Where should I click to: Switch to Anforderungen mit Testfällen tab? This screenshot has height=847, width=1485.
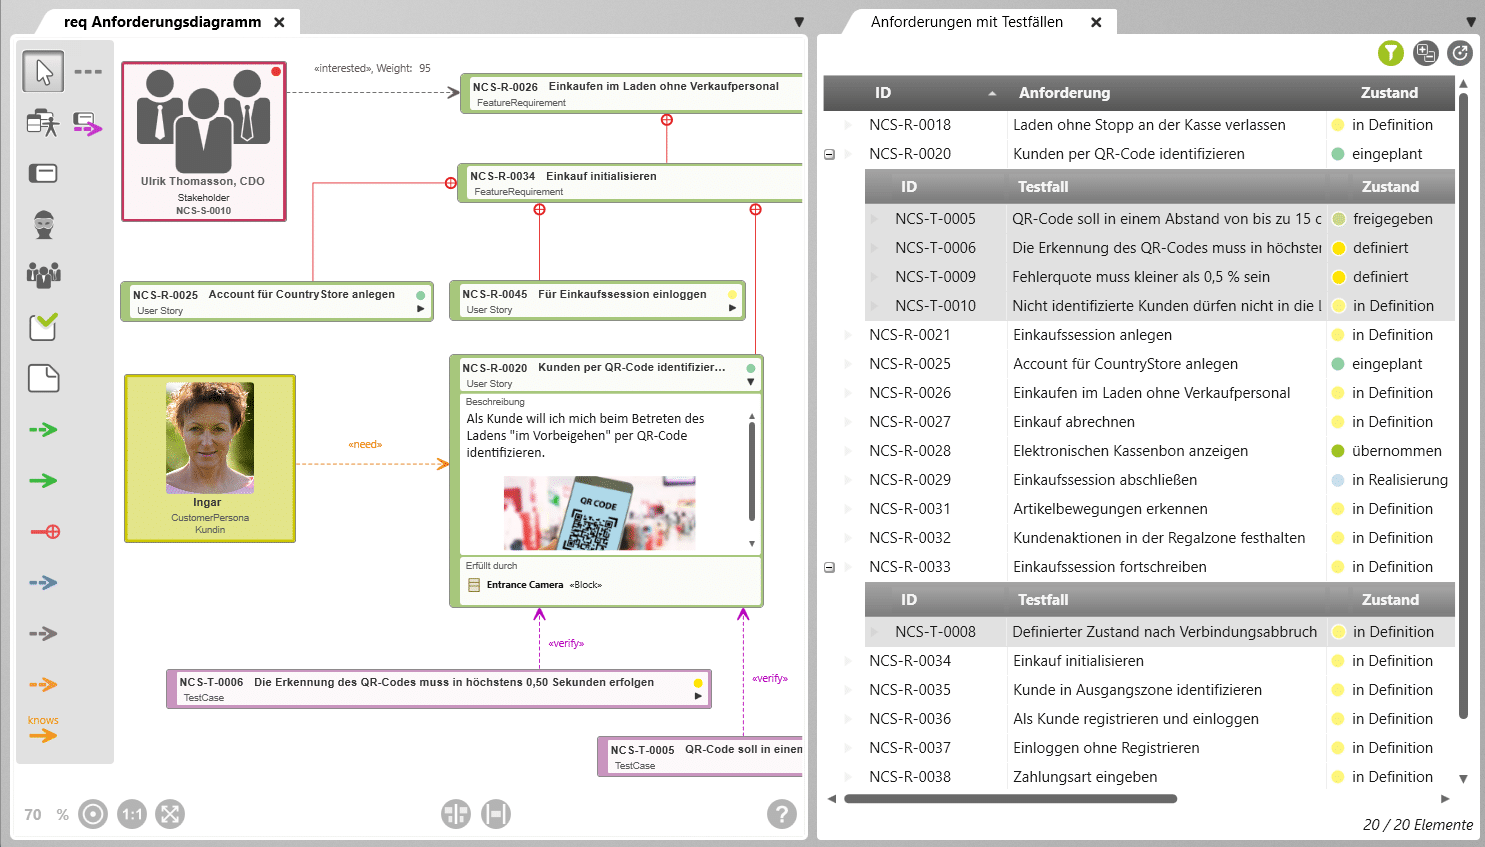point(967,22)
